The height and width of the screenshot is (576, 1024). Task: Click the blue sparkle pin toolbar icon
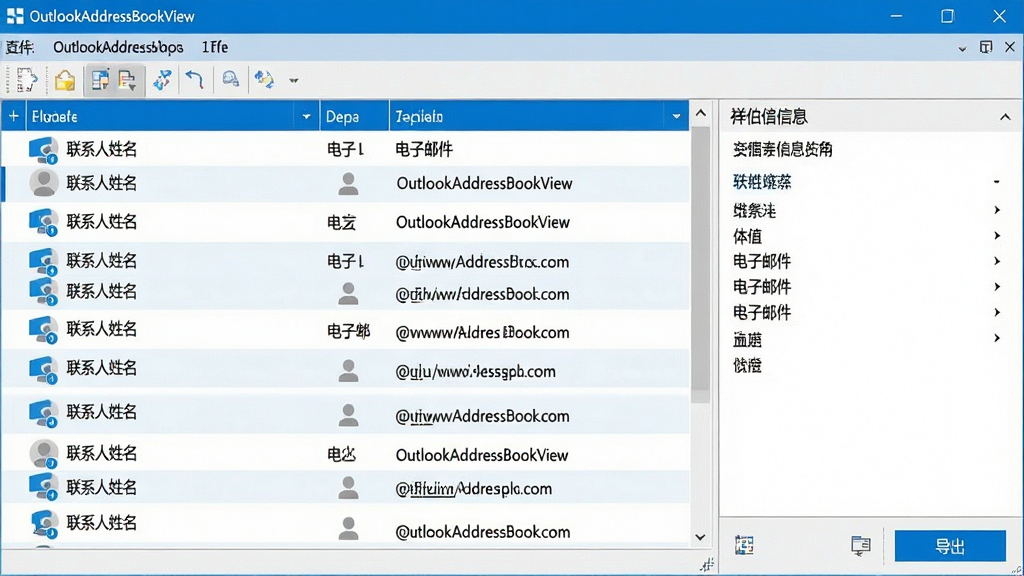162,80
